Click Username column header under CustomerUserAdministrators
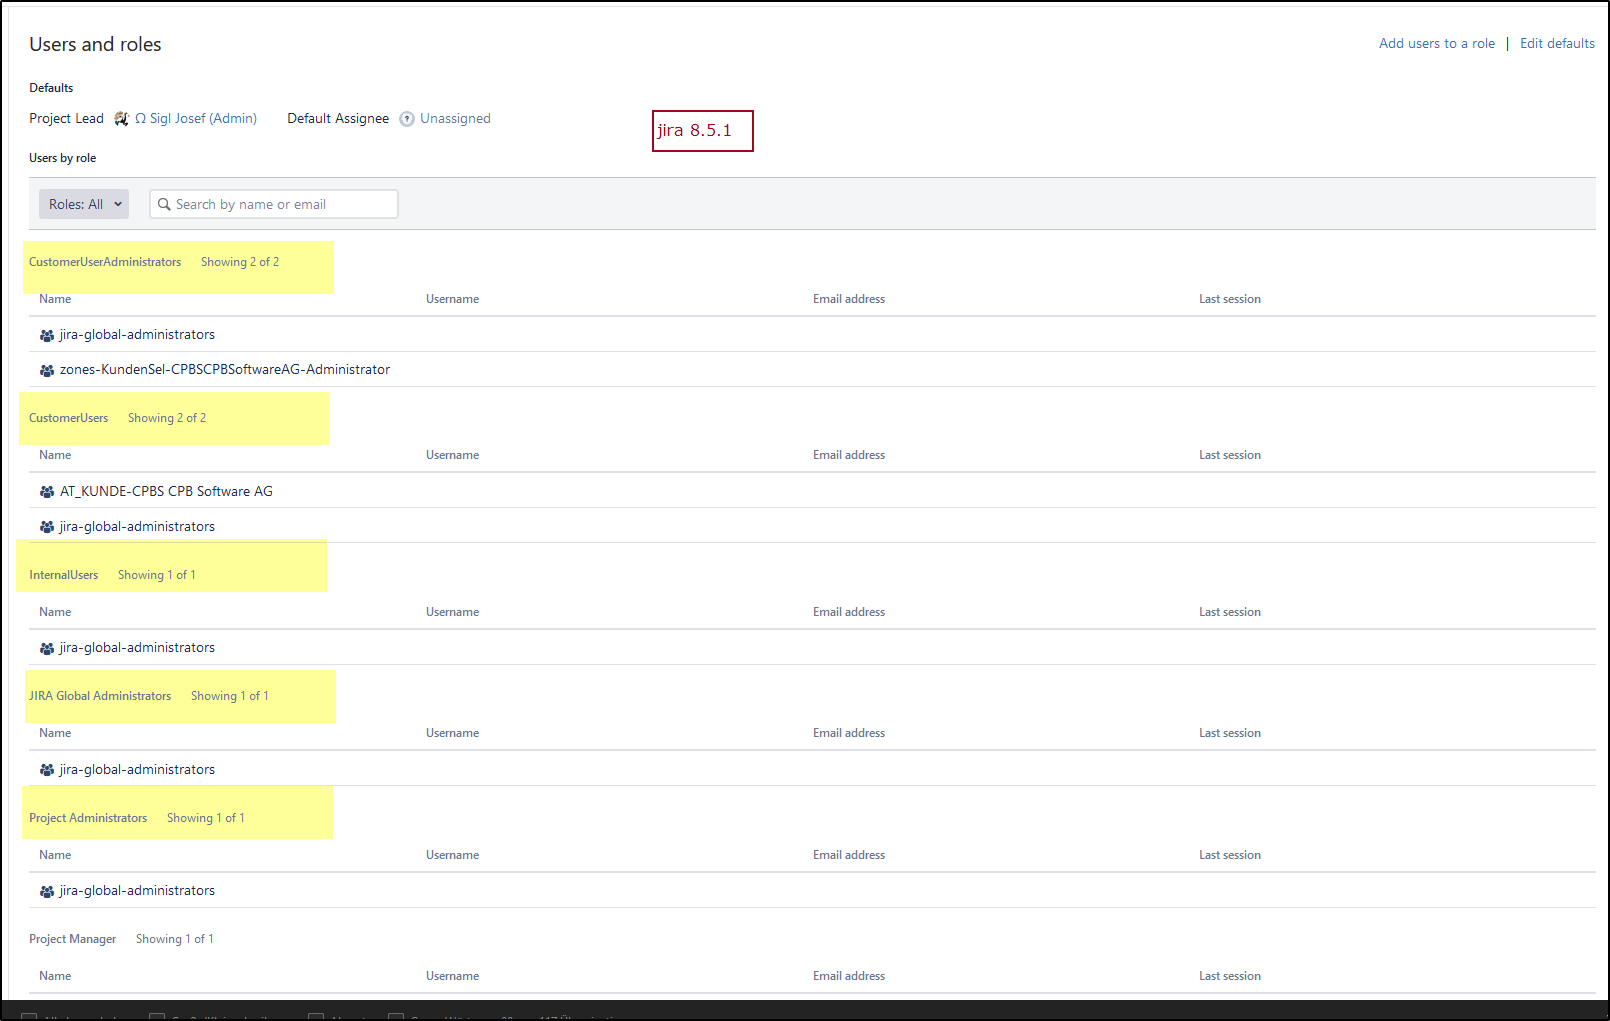1610x1021 pixels. tap(452, 299)
